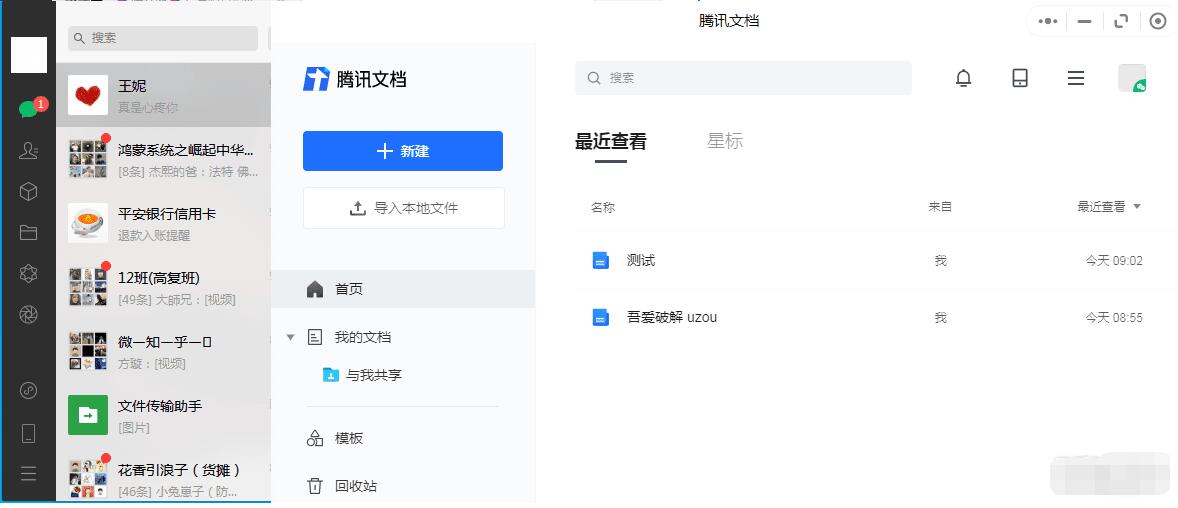This screenshot has height=508, width=1178.
Task: Switch to 星标 tab
Action: [725, 141]
